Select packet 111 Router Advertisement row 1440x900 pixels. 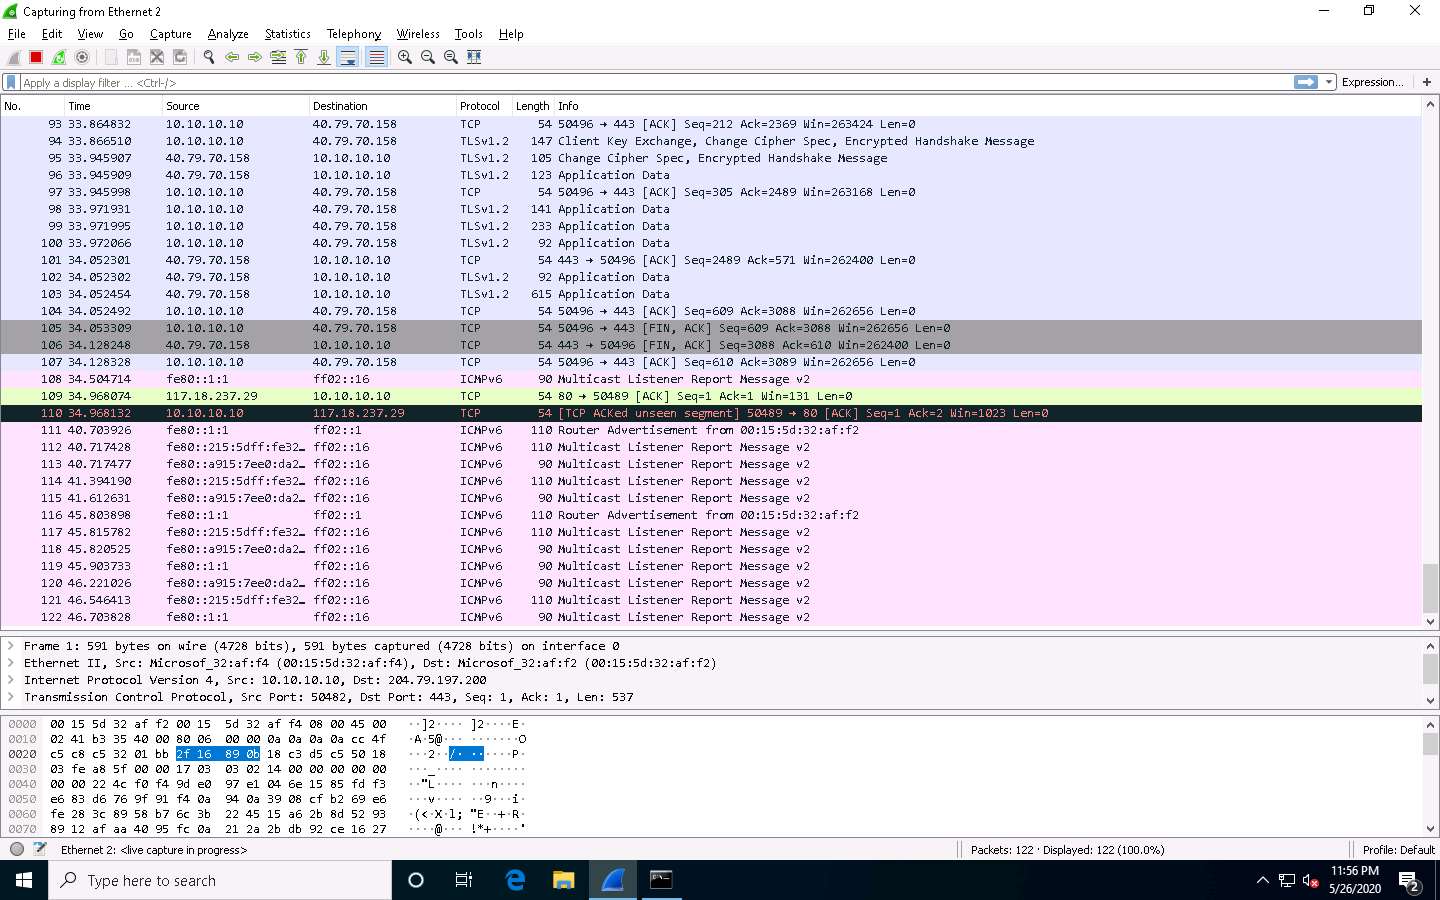tap(711, 430)
